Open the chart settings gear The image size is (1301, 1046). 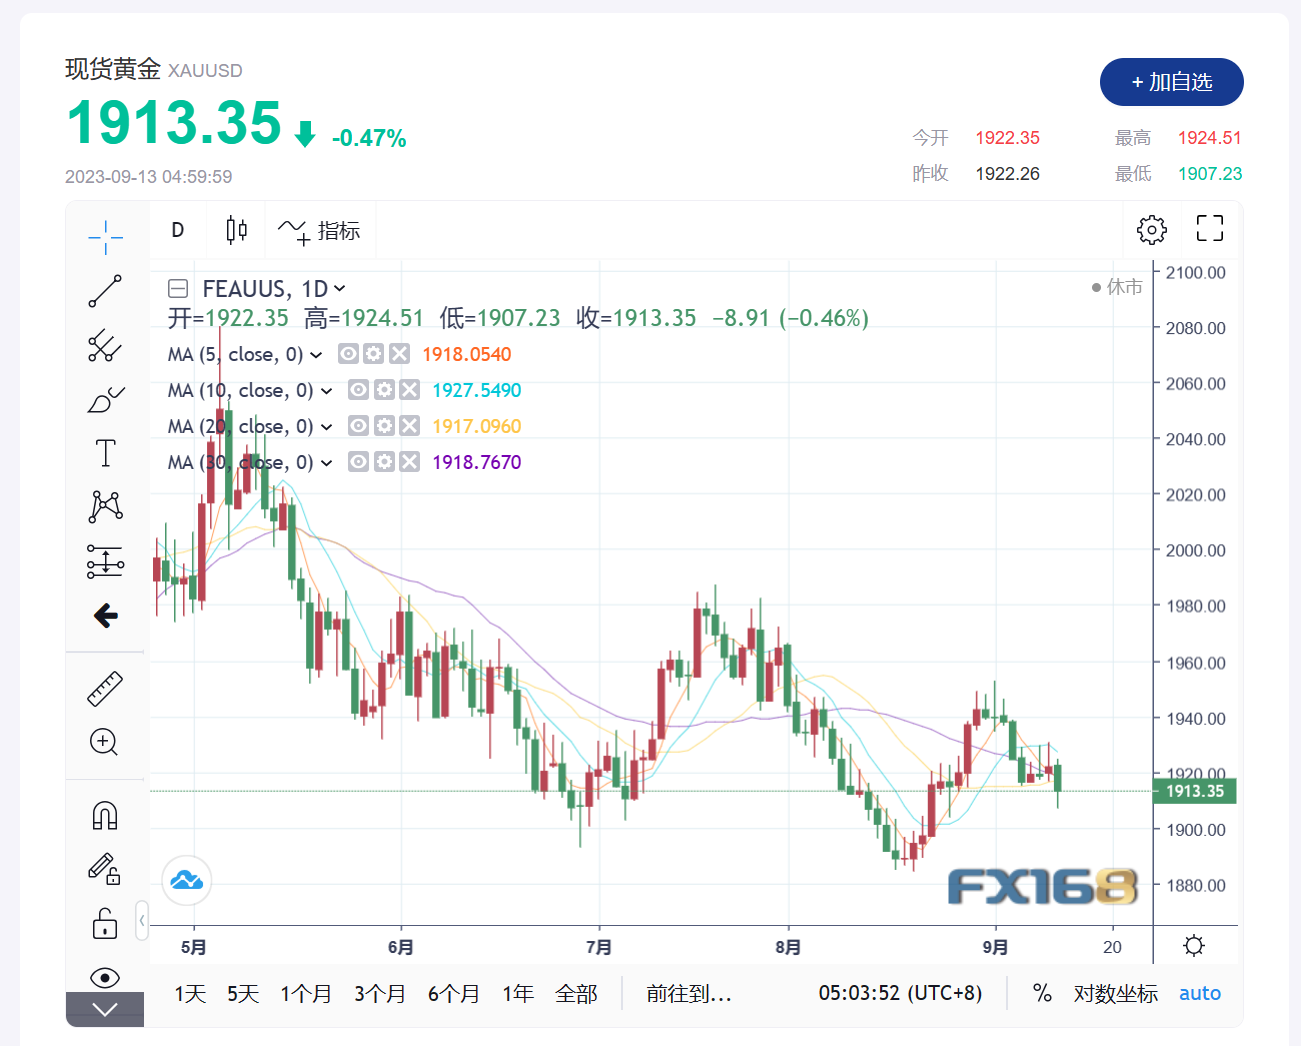(x=1151, y=229)
